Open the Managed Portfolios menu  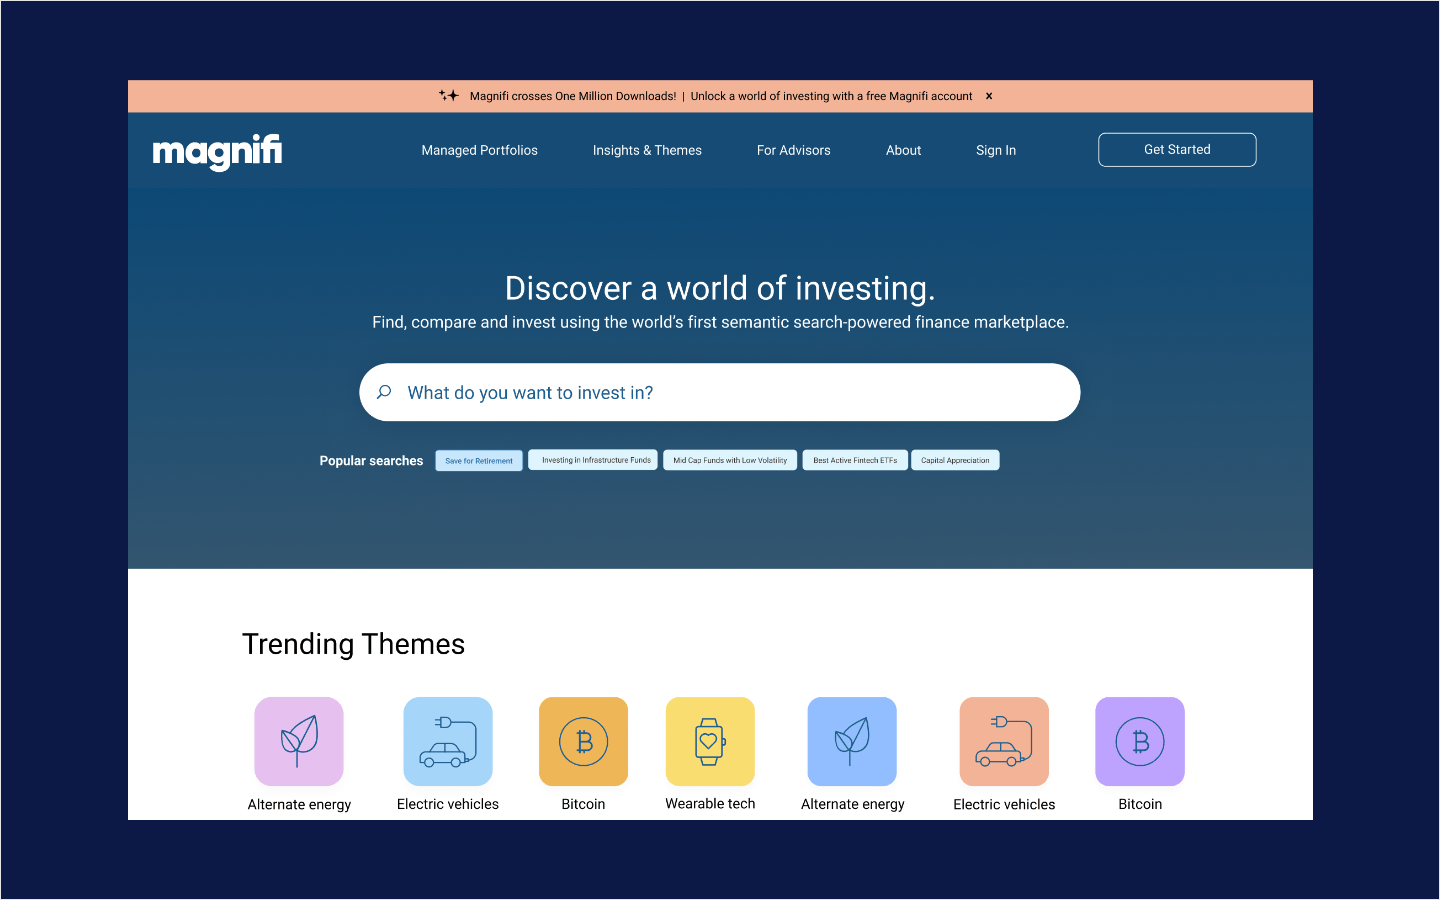coord(480,150)
